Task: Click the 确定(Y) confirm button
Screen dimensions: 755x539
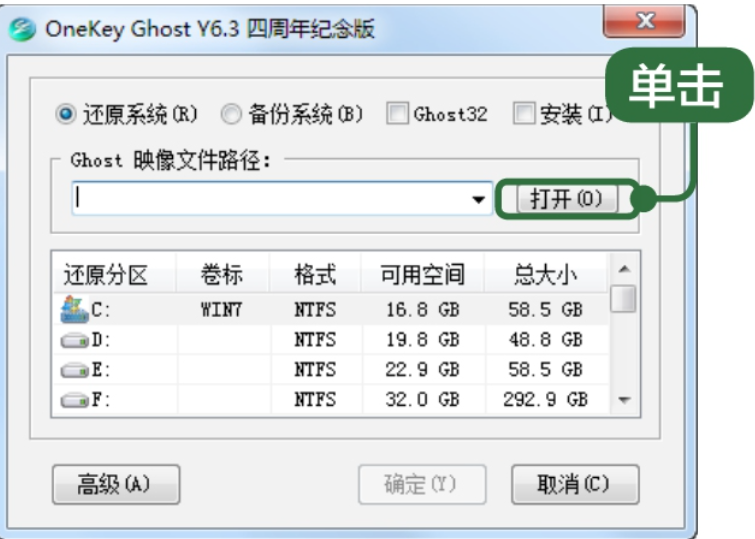Action: pos(422,485)
